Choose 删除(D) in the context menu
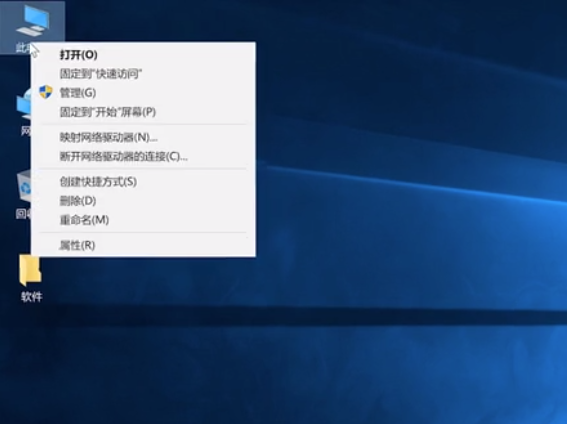Image resolution: width=567 pixels, height=424 pixels. click(144, 201)
